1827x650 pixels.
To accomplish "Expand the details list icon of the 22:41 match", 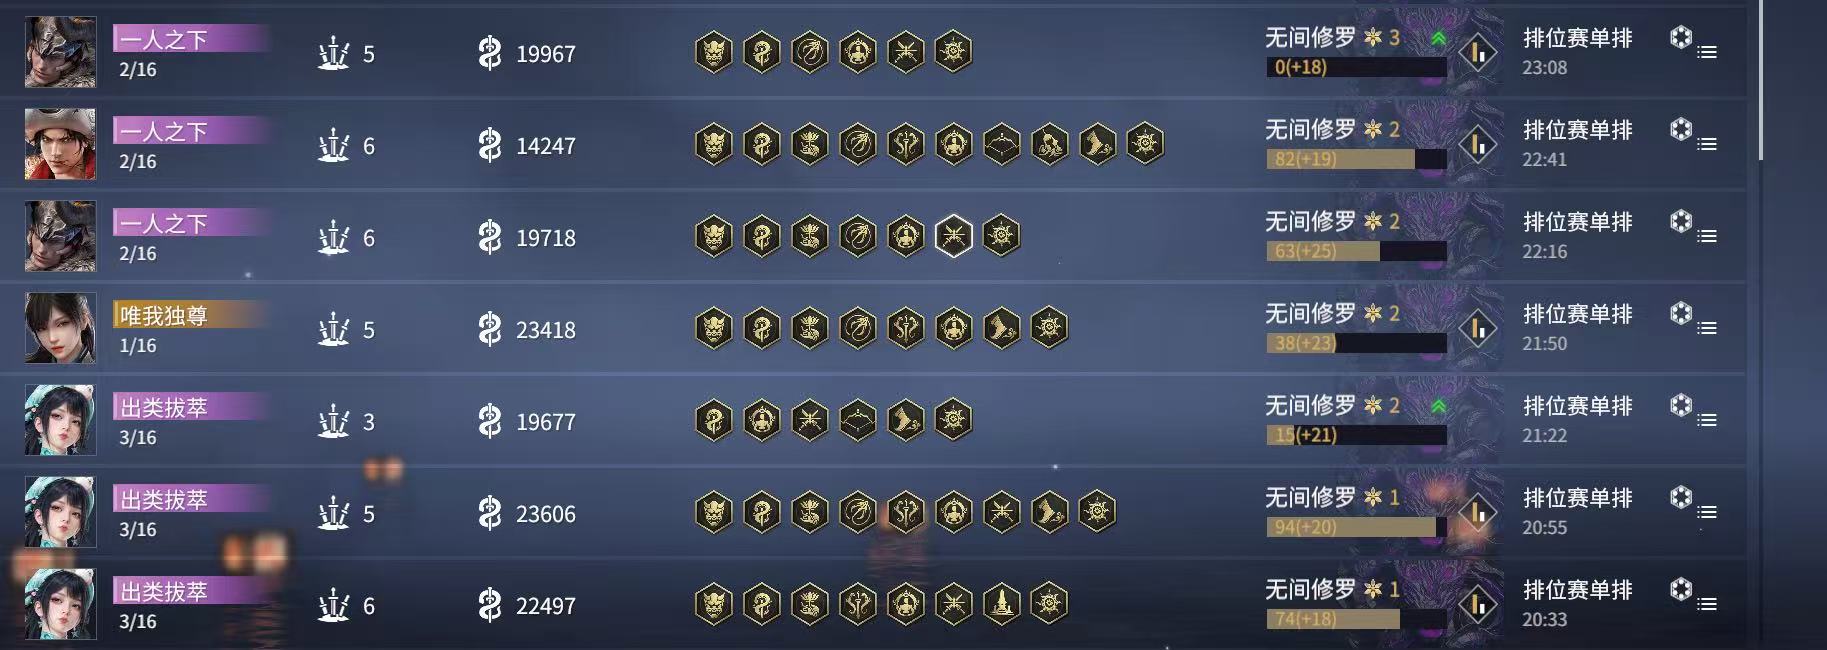I will click(x=1707, y=144).
